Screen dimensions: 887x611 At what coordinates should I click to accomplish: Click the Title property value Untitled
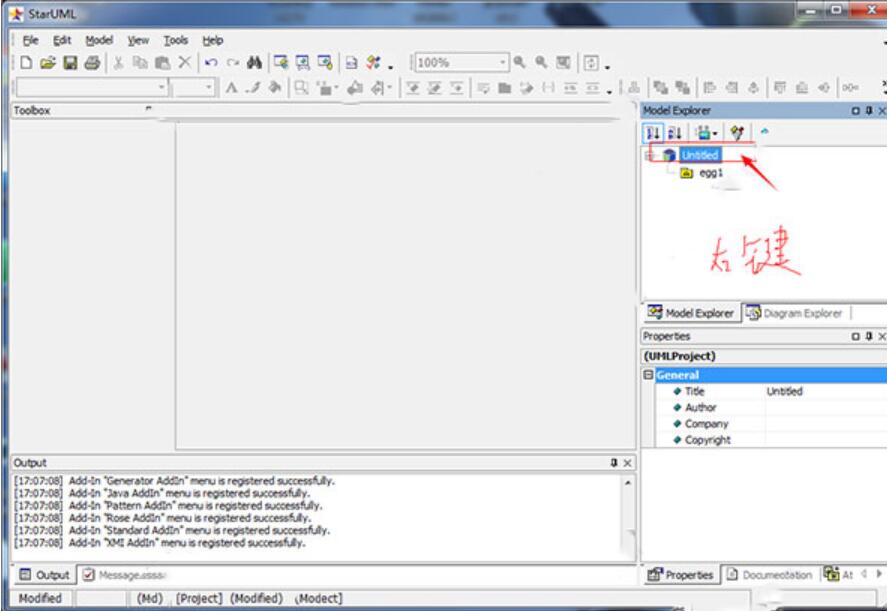tap(784, 391)
